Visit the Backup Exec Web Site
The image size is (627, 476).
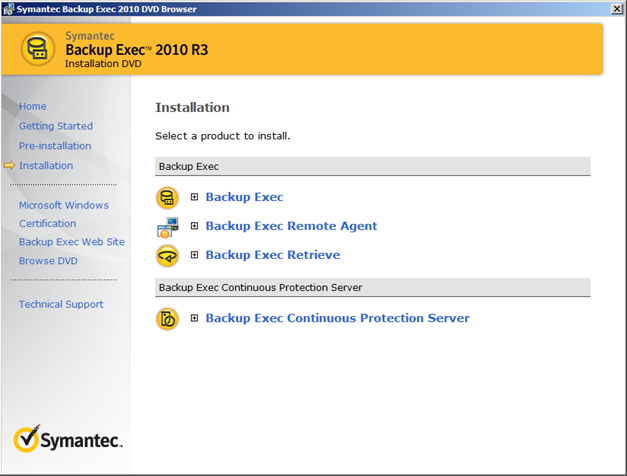tap(72, 242)
